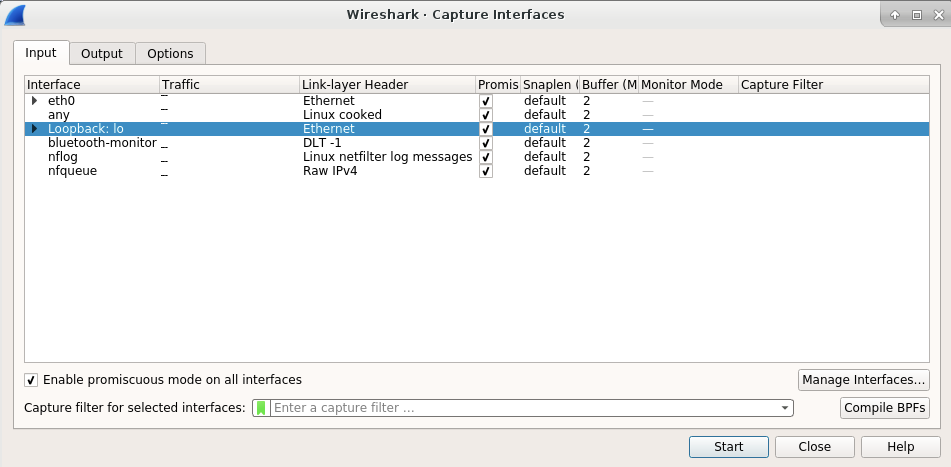Viewport: 951px width, 467px height.
Task: Click the default snaplen for nflog
Action: pyautogui.click(x=545, y=156)
